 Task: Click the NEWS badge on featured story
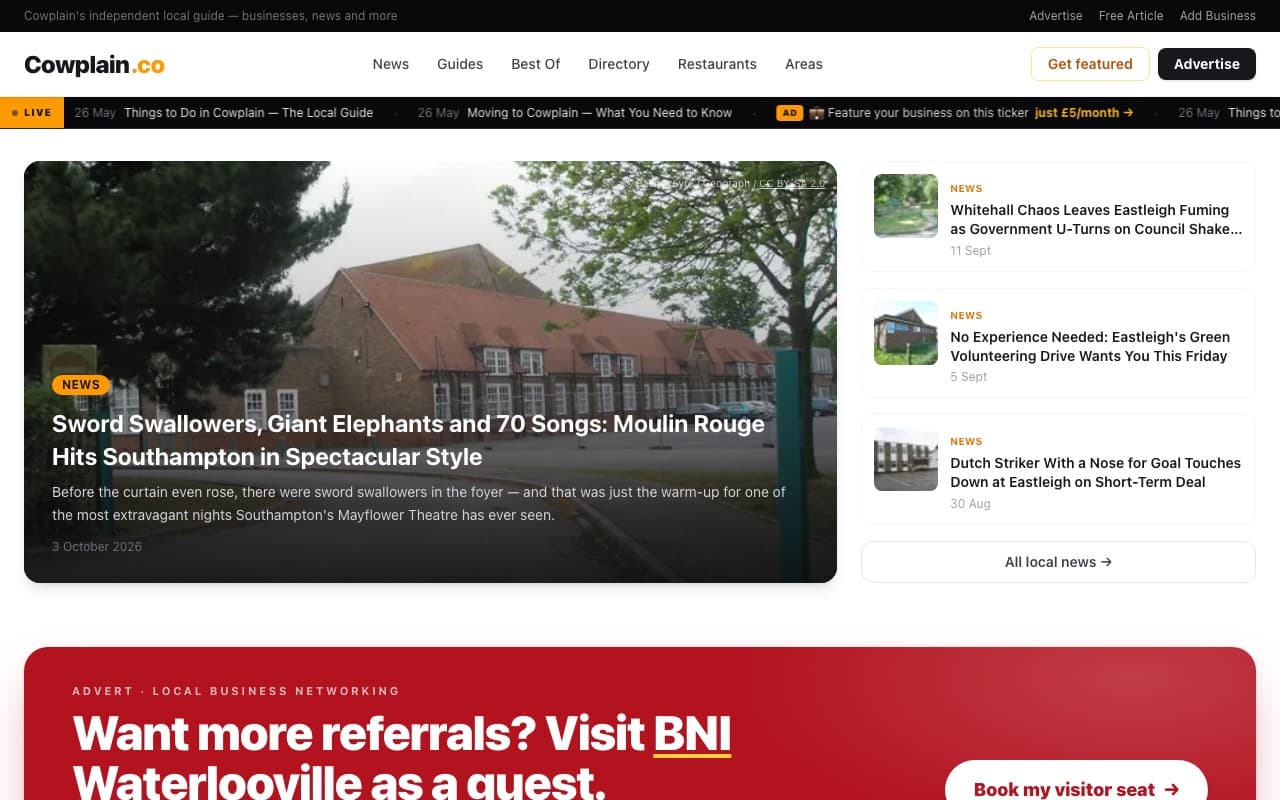point(81,384)
